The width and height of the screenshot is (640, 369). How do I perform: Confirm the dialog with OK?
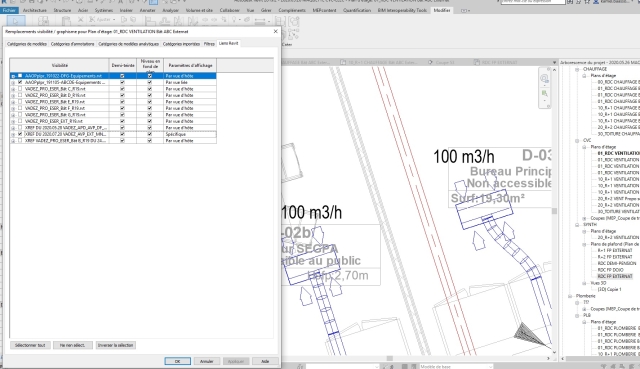[178, 361]
